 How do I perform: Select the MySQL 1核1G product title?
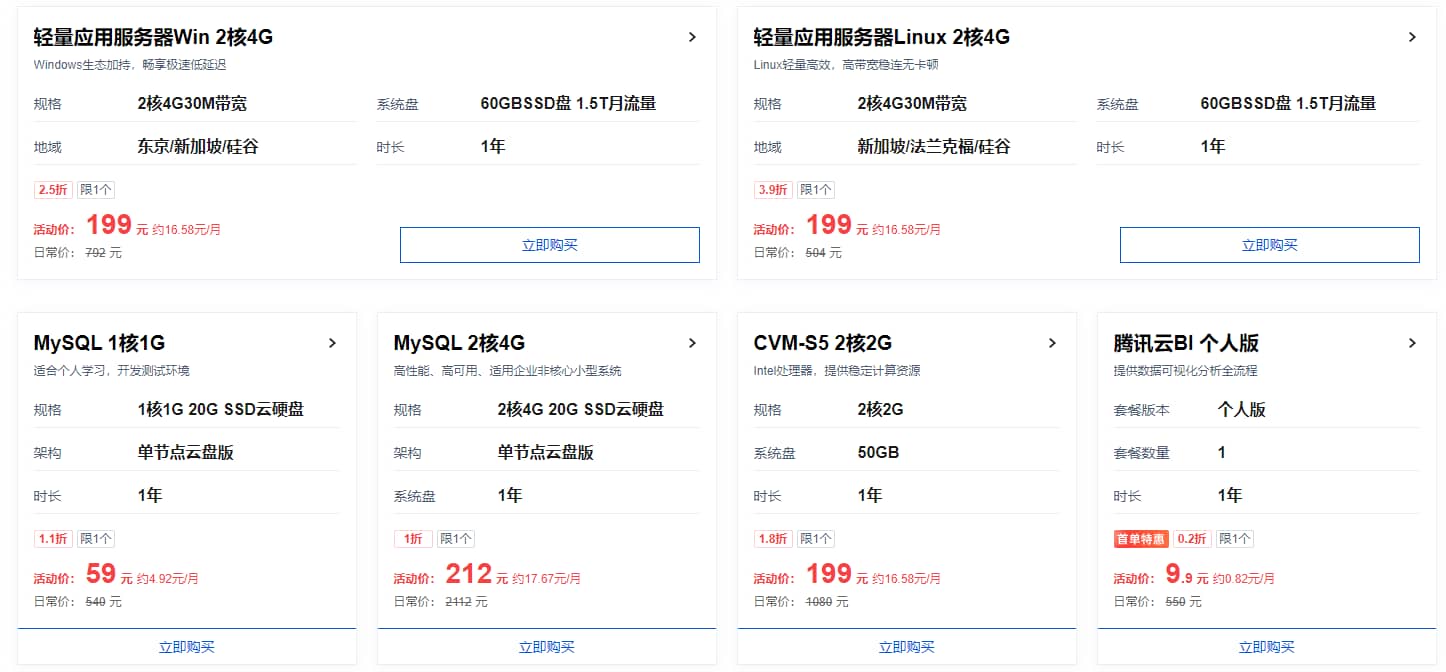[99, 343]
